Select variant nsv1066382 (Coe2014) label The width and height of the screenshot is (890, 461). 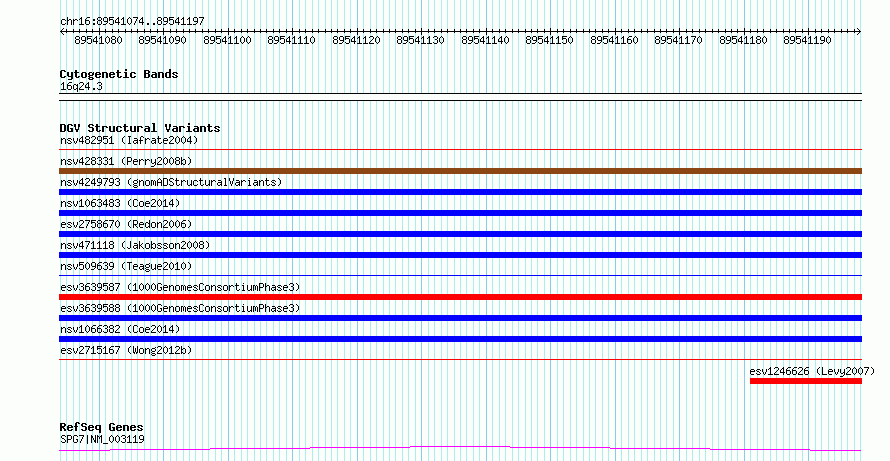pos(120,329)
